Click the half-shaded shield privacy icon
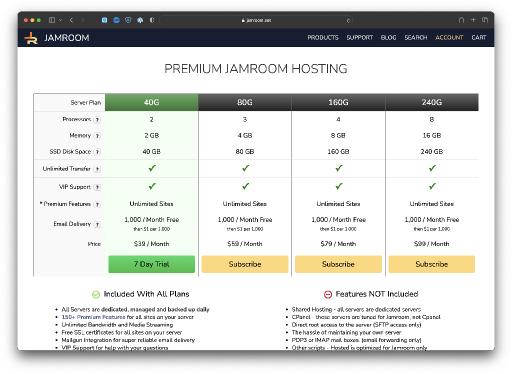 coord(152,20)
